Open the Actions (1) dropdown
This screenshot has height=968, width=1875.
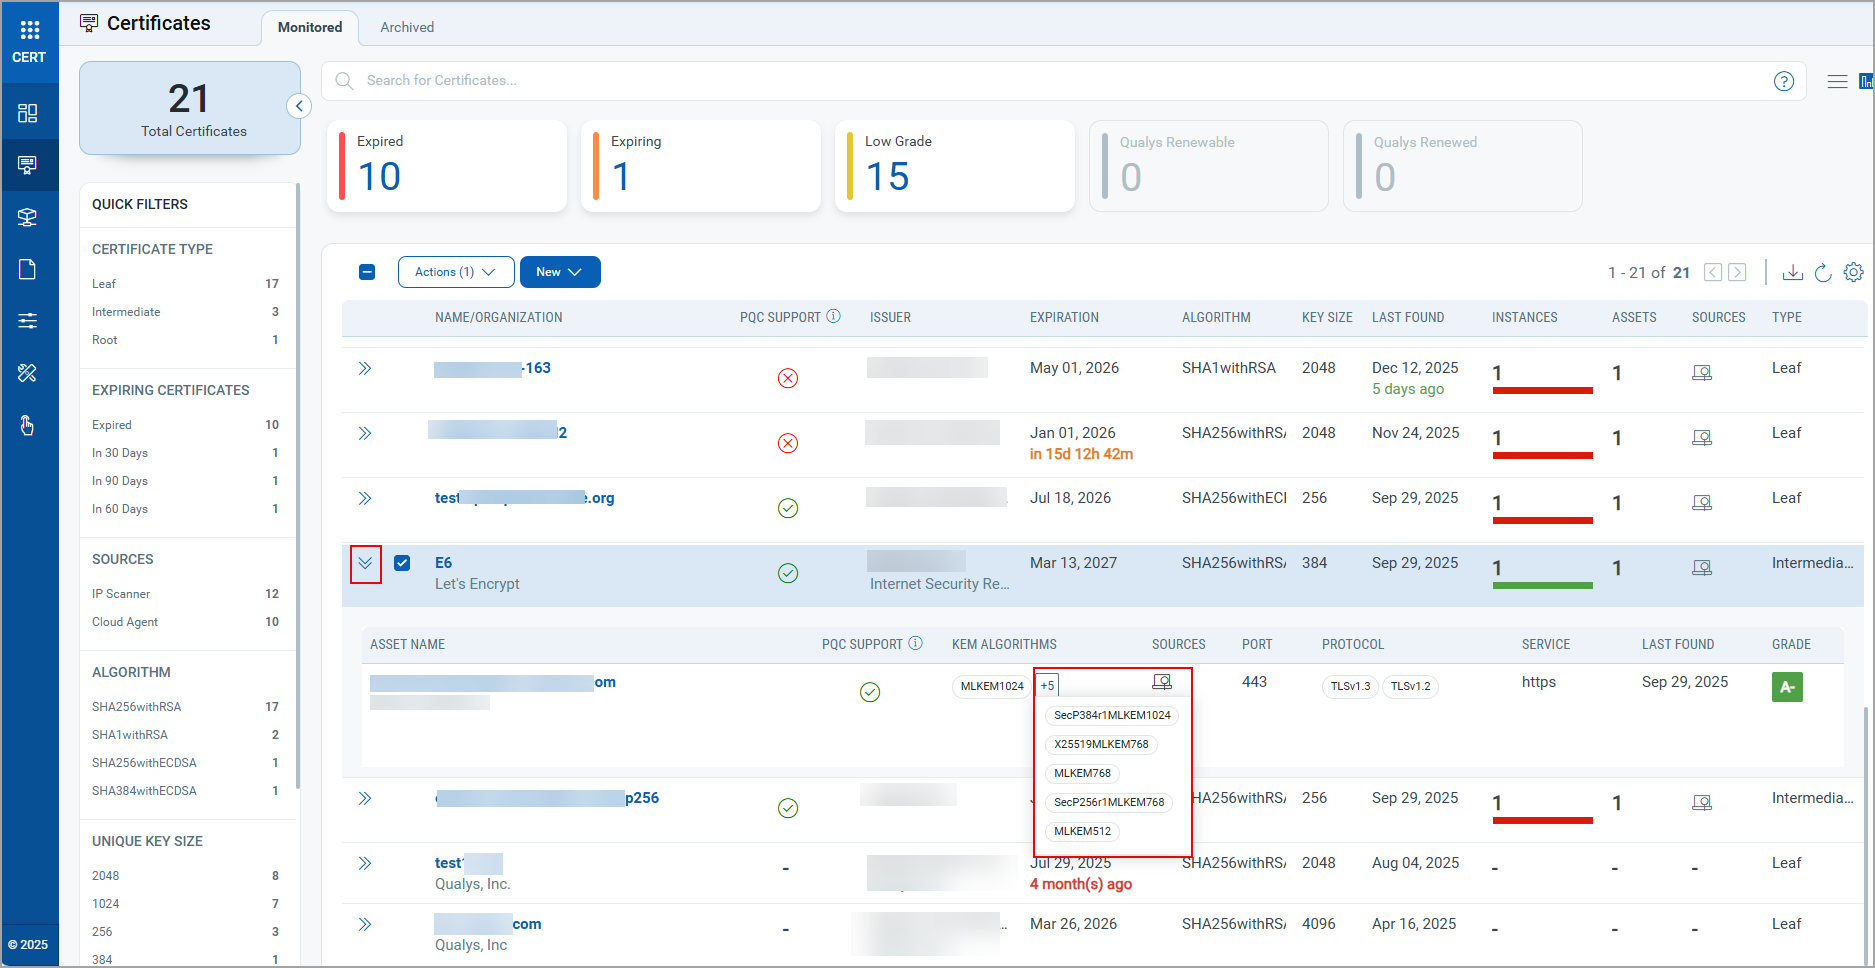click(455, 272)
